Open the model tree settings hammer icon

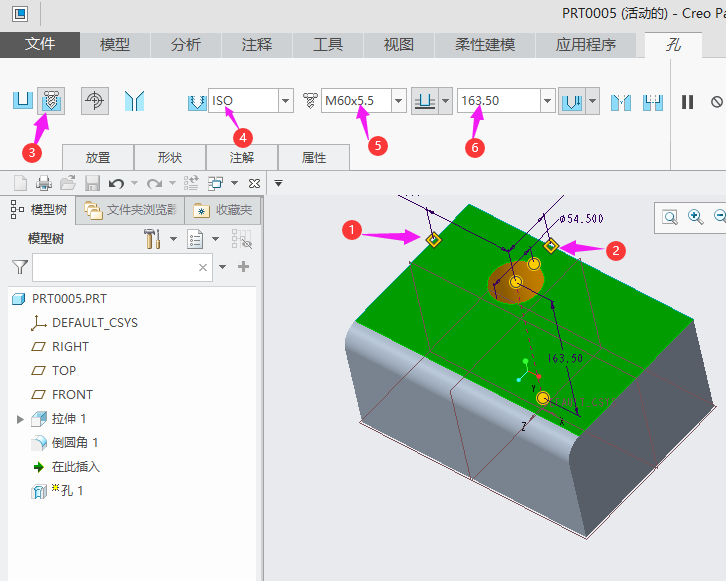tap(152, 239)
